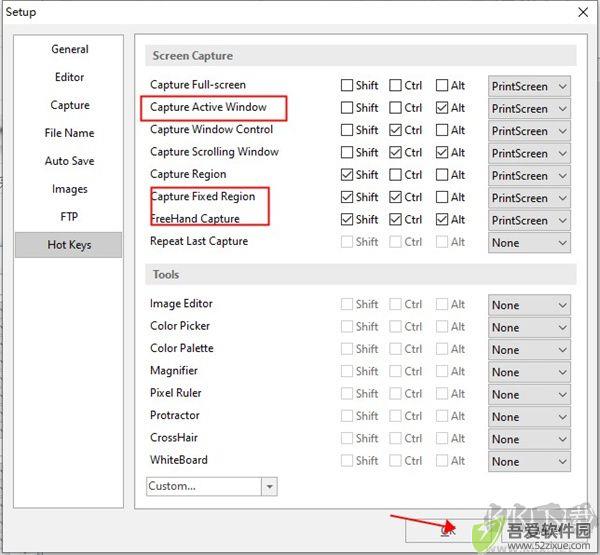Click the 'Capture Active Window' label
This screenshot has height=555, width=600.
pyautogui.click(x=208, y=107)
